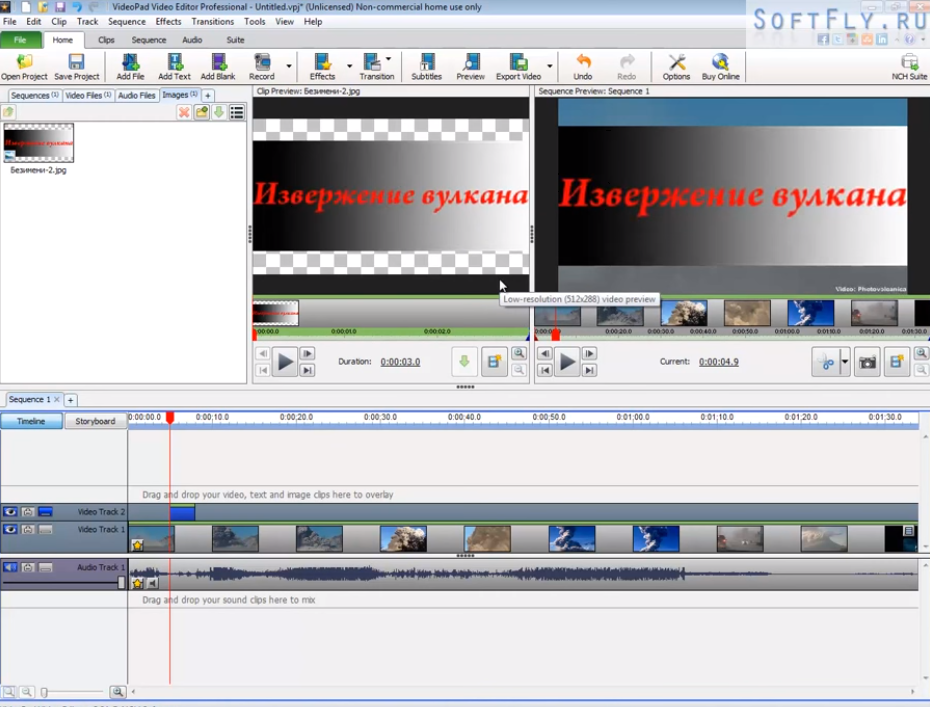Take a snapshot in the sequence preview
This screenshot has width=930, height=707.
(x=867, y=362)
